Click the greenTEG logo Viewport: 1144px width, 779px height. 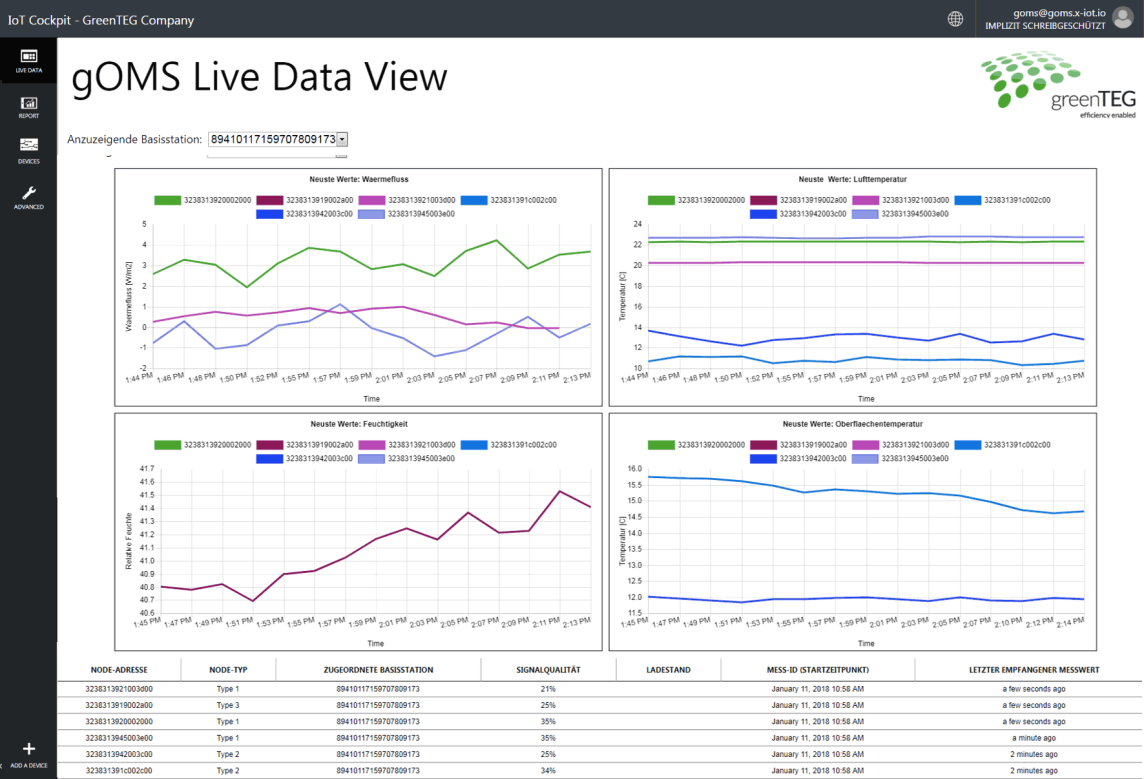click(1058, 84)
